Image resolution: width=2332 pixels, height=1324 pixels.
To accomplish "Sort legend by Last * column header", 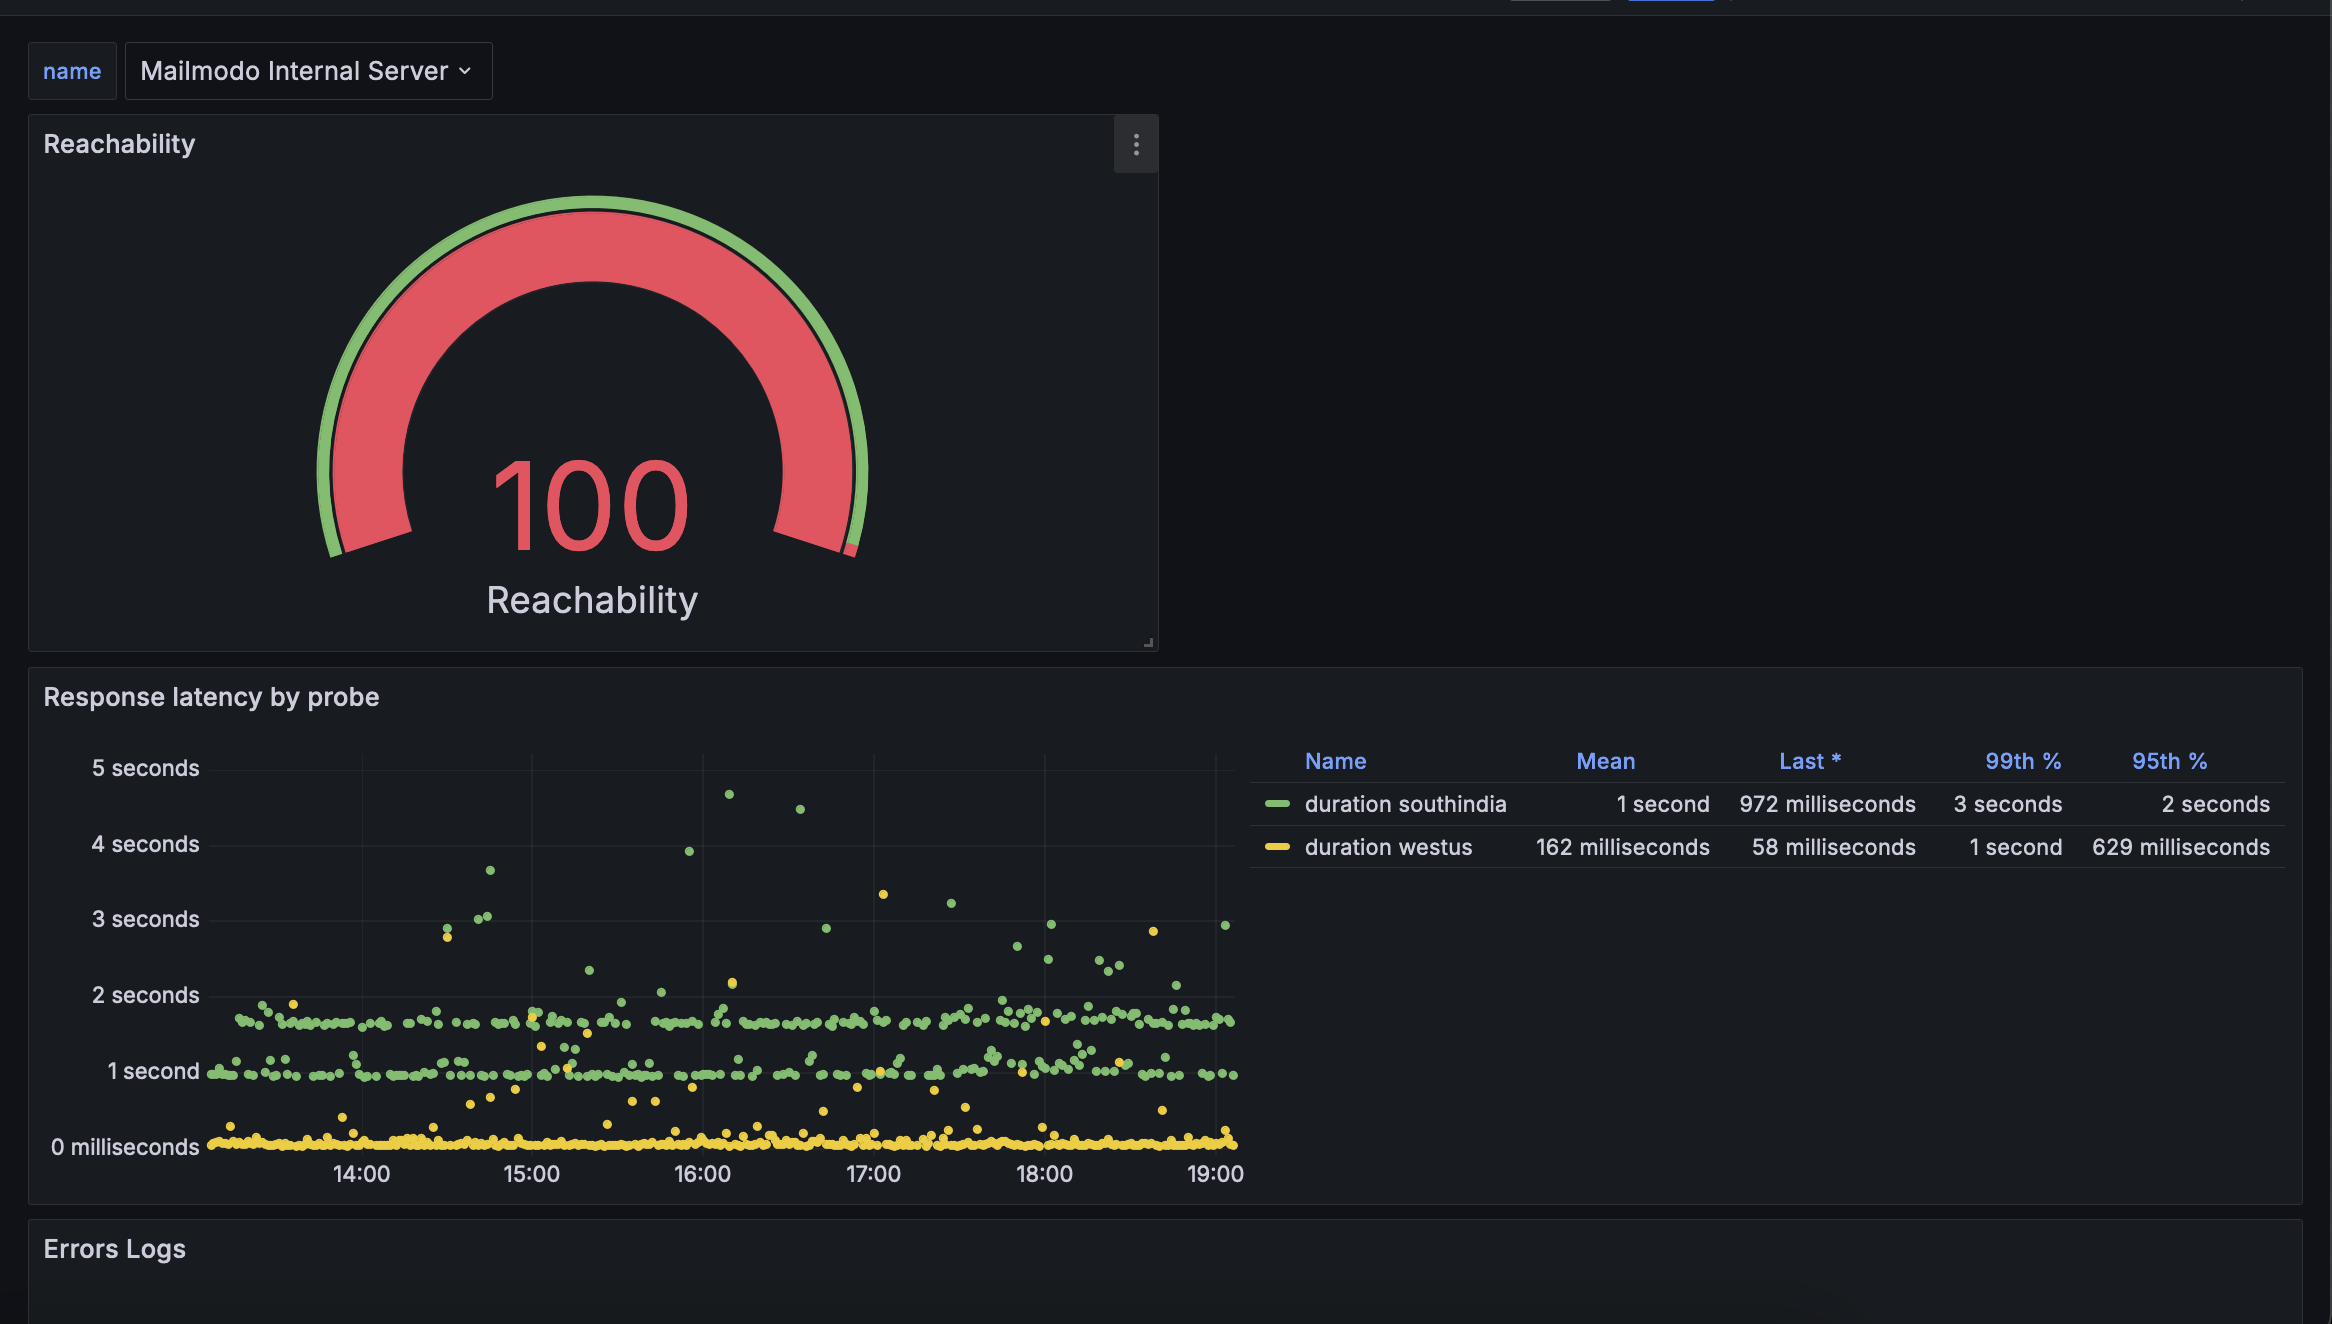I will click(x=1810, y=761).
